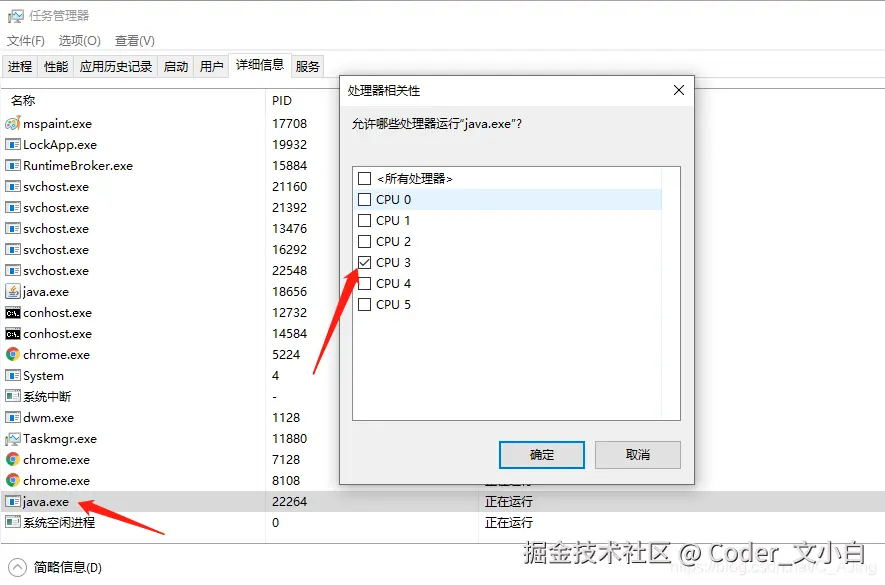Screen dimensions: 885x585
Task: Select the PID 19932 cell
Action: pyautogui.click(x=290, y=145)
